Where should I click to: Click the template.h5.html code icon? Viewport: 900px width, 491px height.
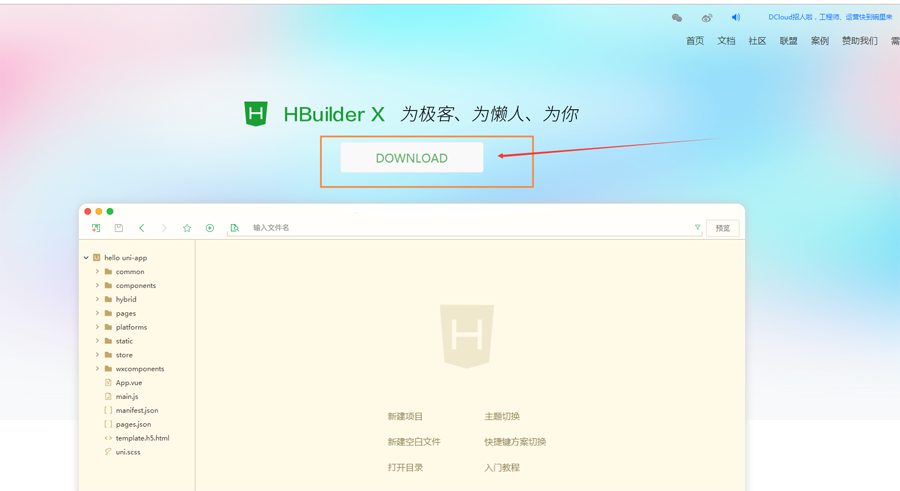click(x=108, y=438)
